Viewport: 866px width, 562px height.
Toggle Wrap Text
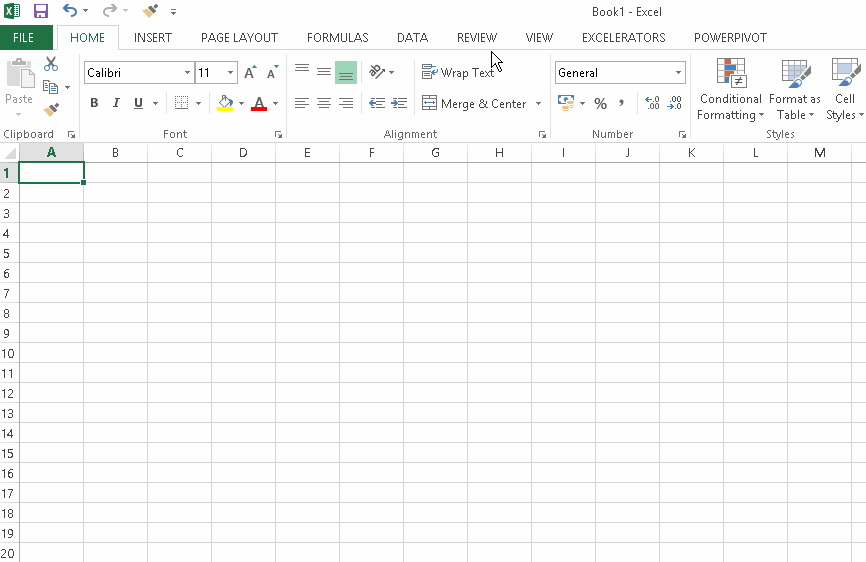(x=458, y=72)
